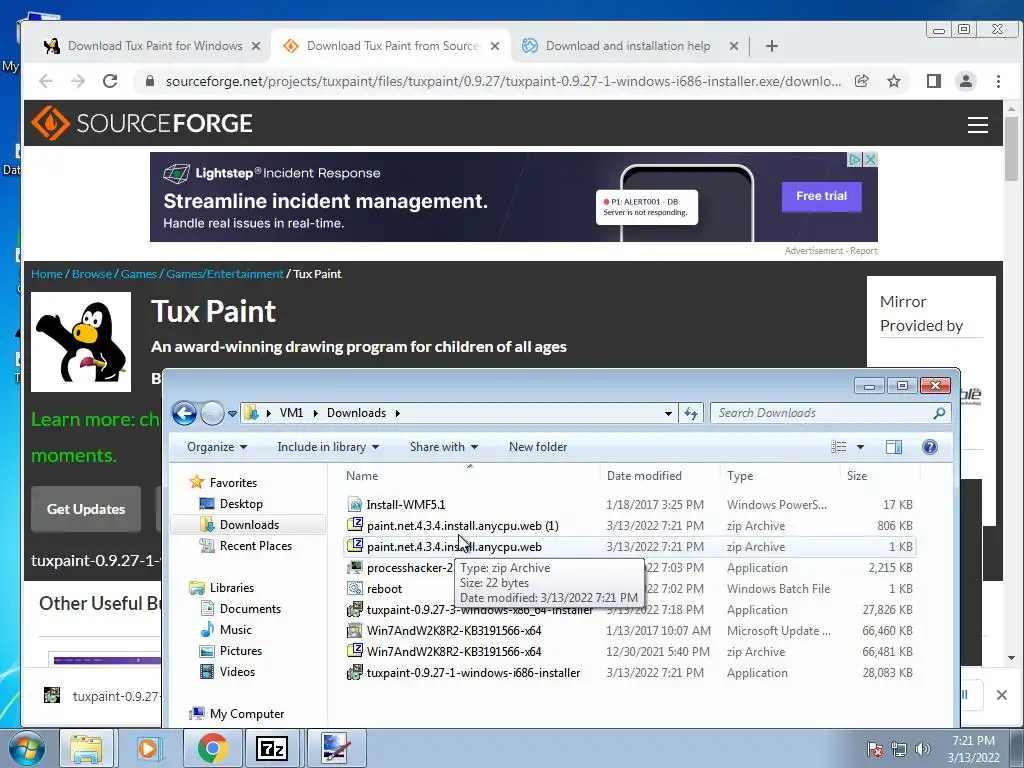Close the Lightstep advertisement X icon
The height and width of the screenshot is (768, 1024).
[x=870, y=159]
